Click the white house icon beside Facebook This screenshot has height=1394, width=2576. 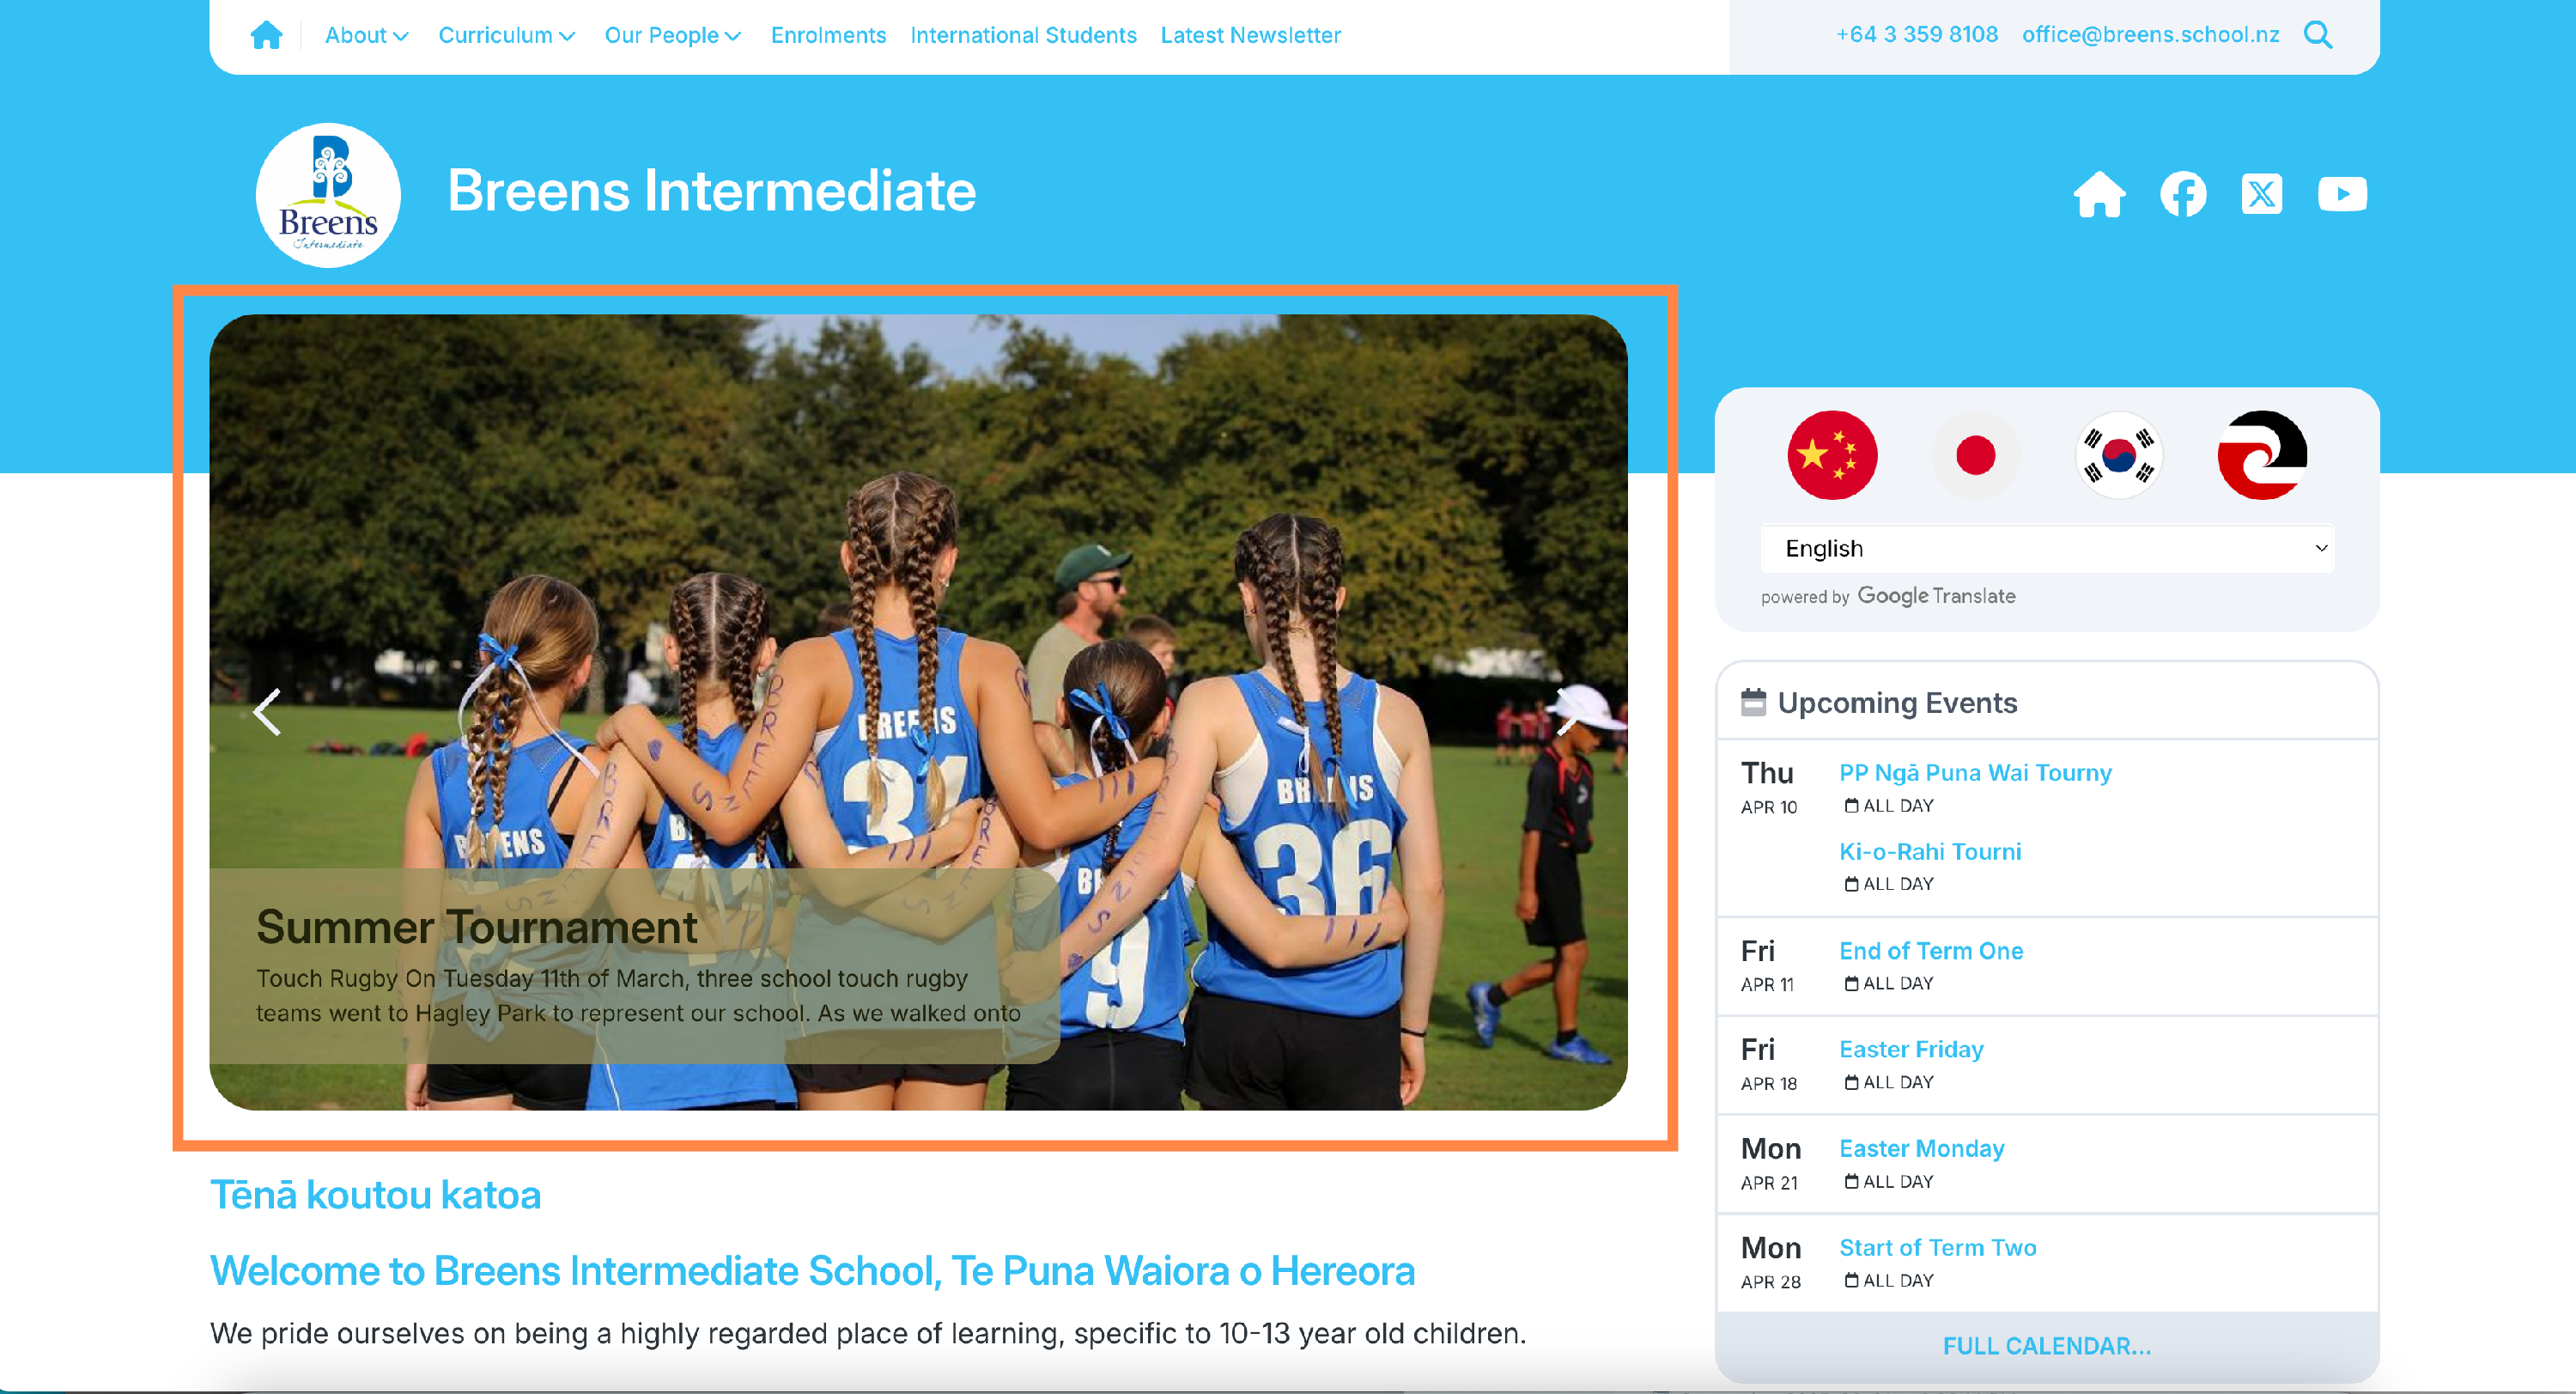coord(2099,194)
